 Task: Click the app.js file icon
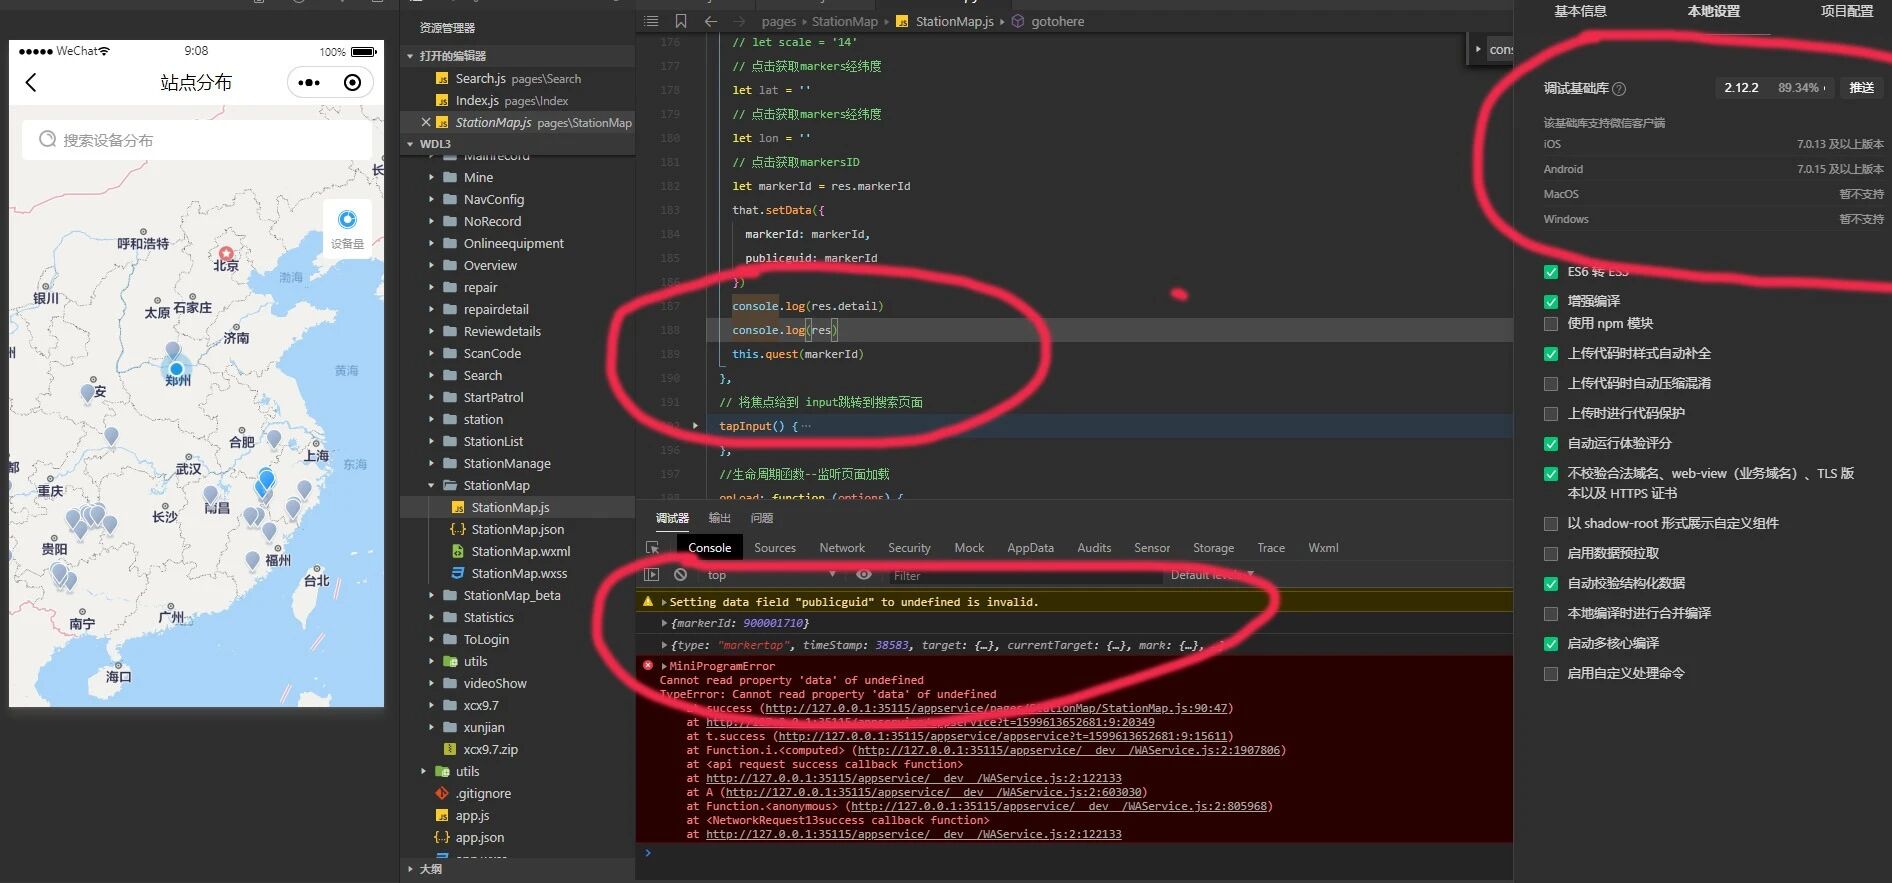[442, 816]
